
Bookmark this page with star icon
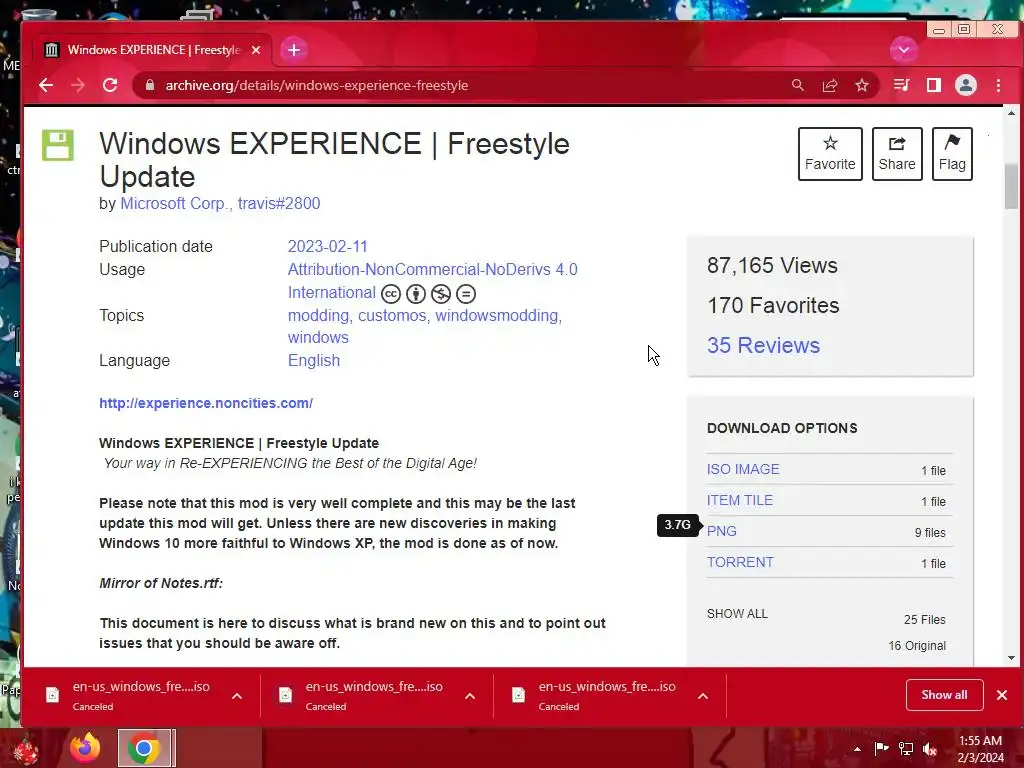point(862,86)
